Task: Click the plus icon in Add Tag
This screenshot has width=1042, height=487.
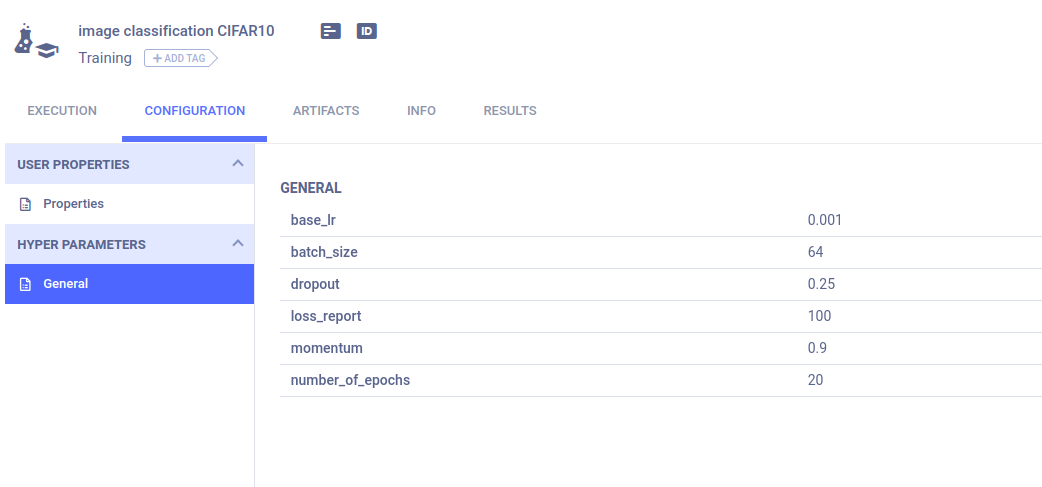Action: pyautogui.click(x=157, y=58)
